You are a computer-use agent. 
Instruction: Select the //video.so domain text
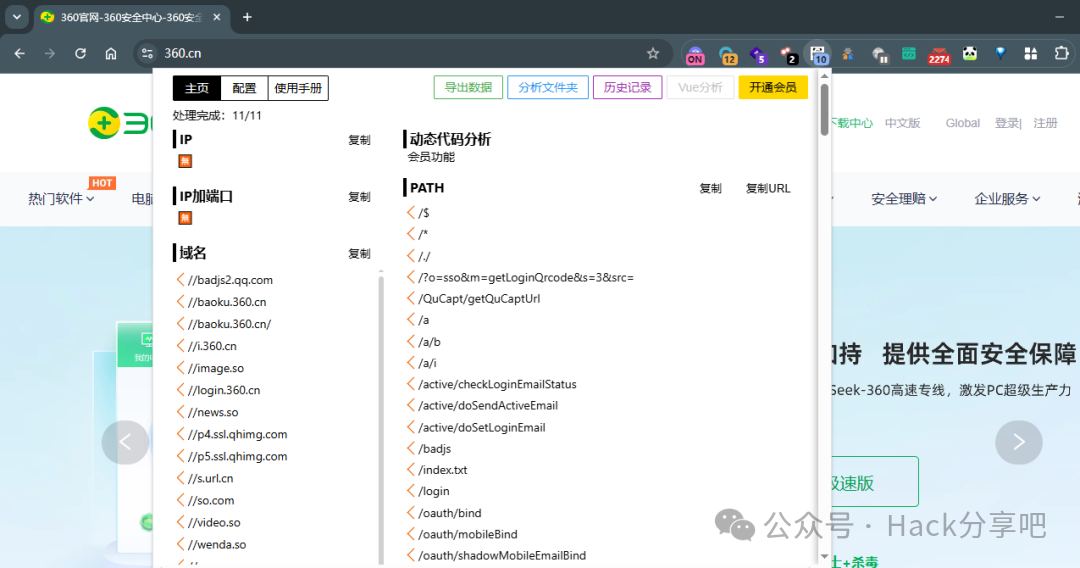click(214, 523)
